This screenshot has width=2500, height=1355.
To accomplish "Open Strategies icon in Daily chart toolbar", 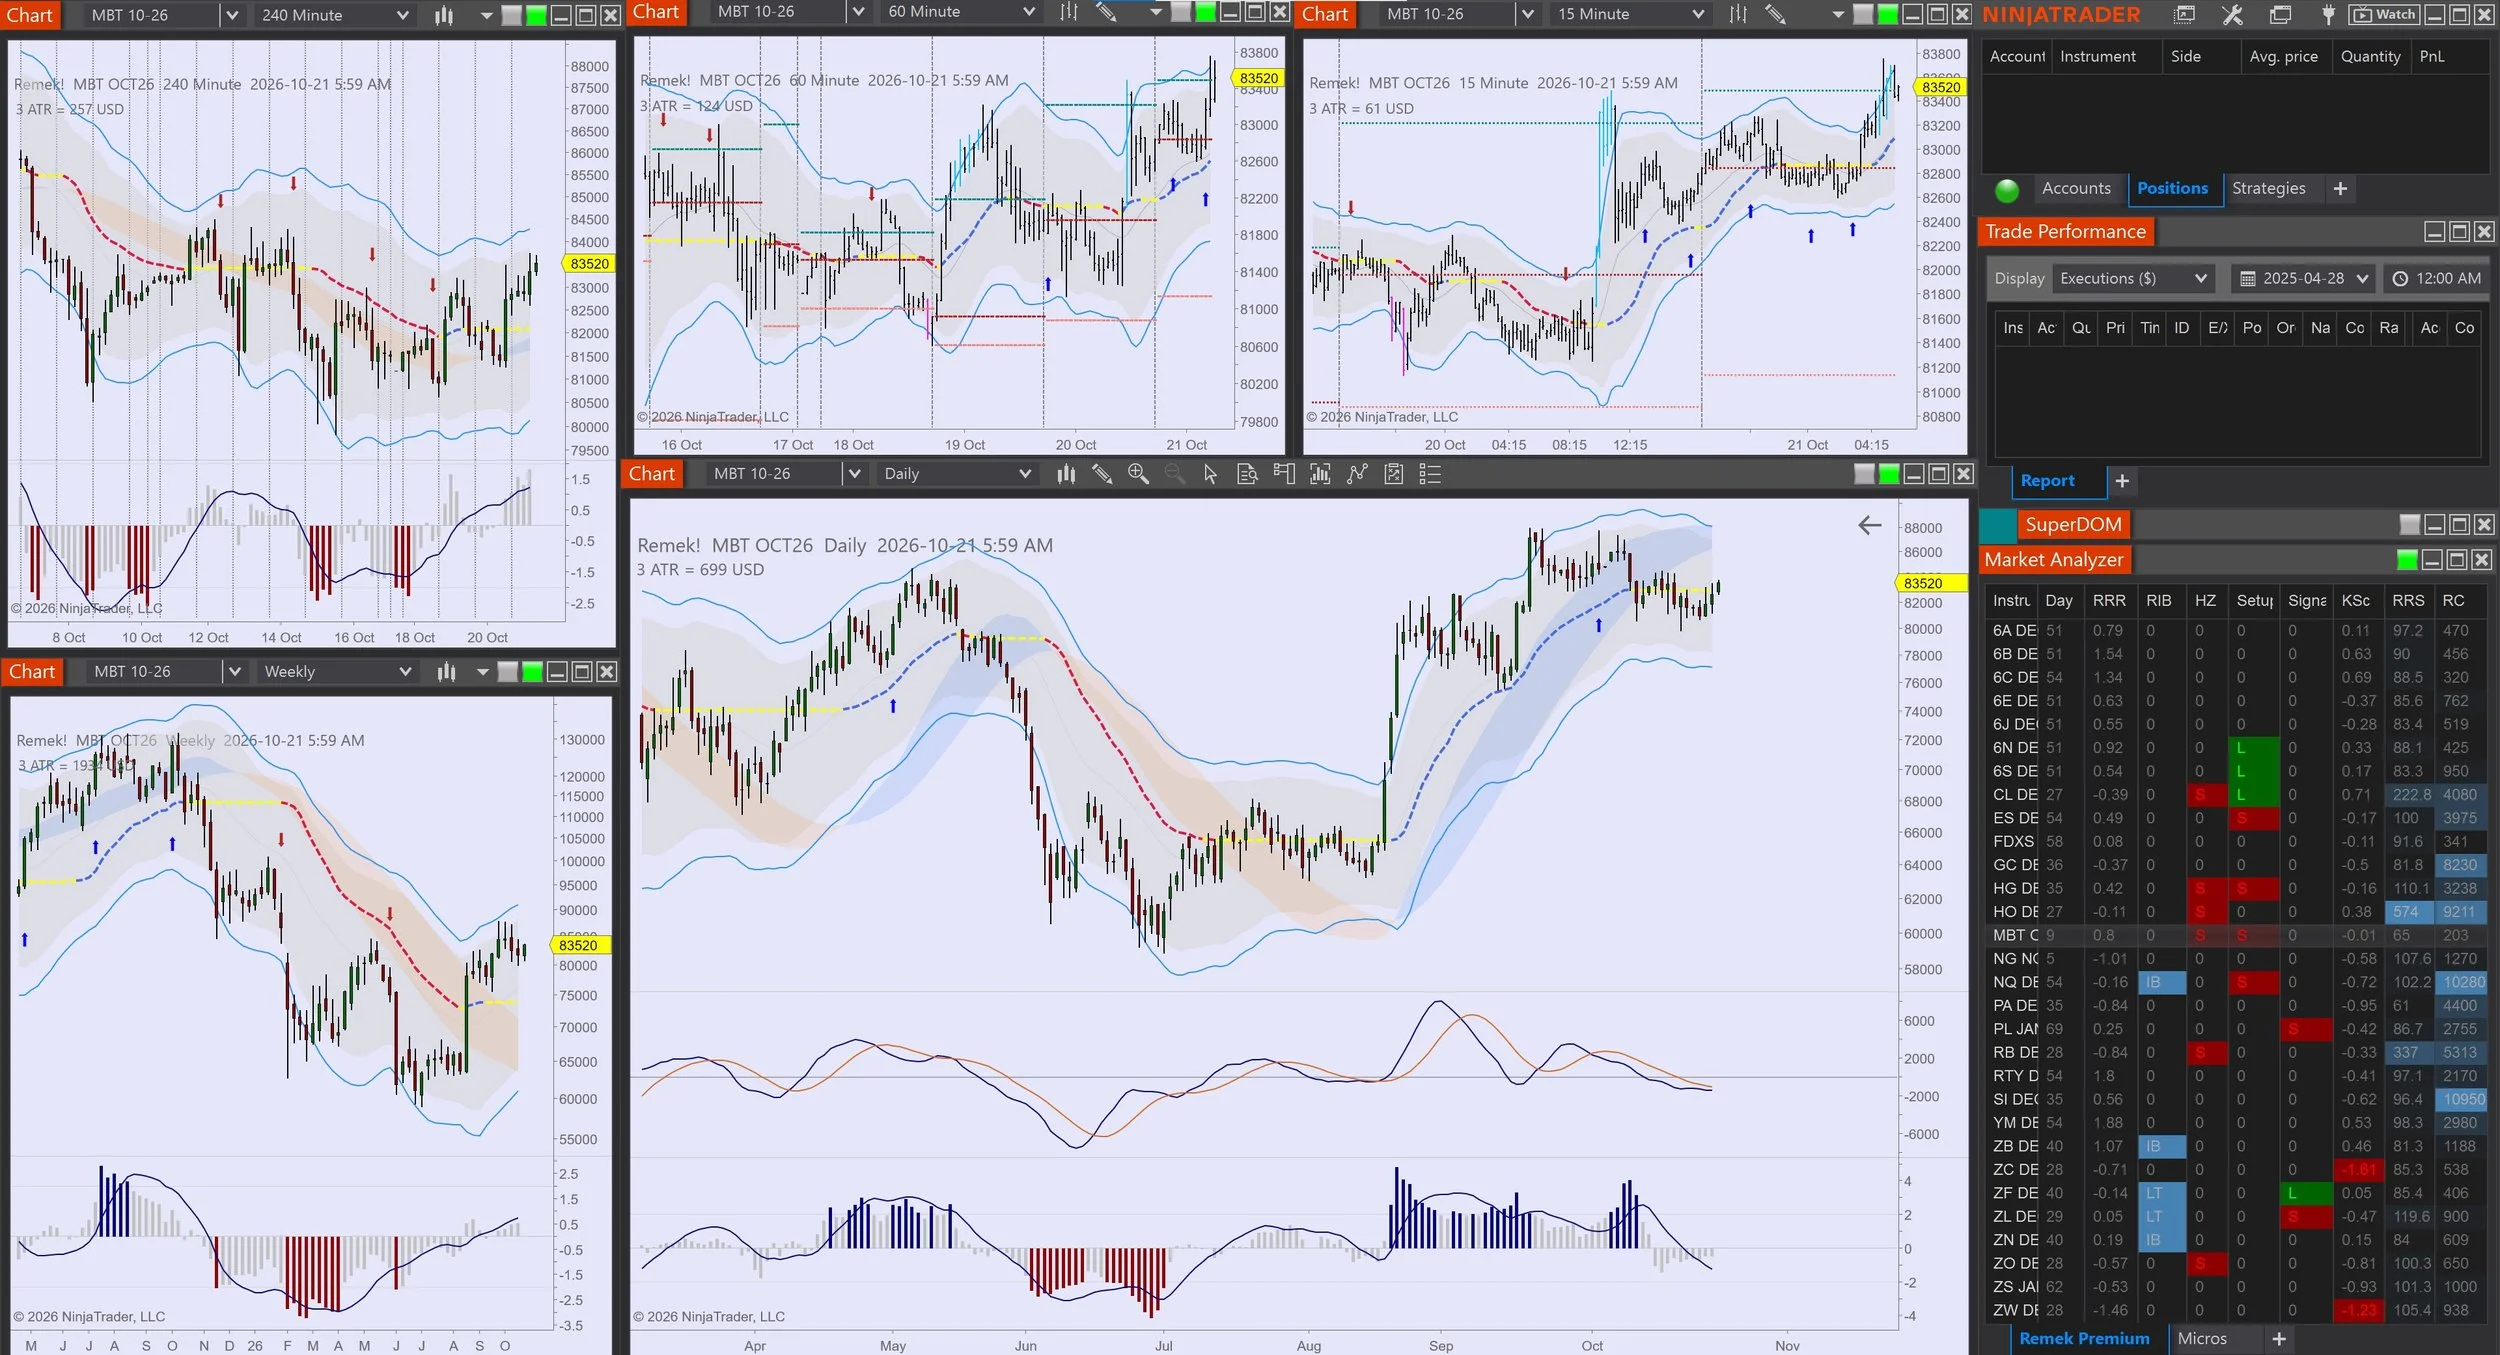I will click(1357, 474).
